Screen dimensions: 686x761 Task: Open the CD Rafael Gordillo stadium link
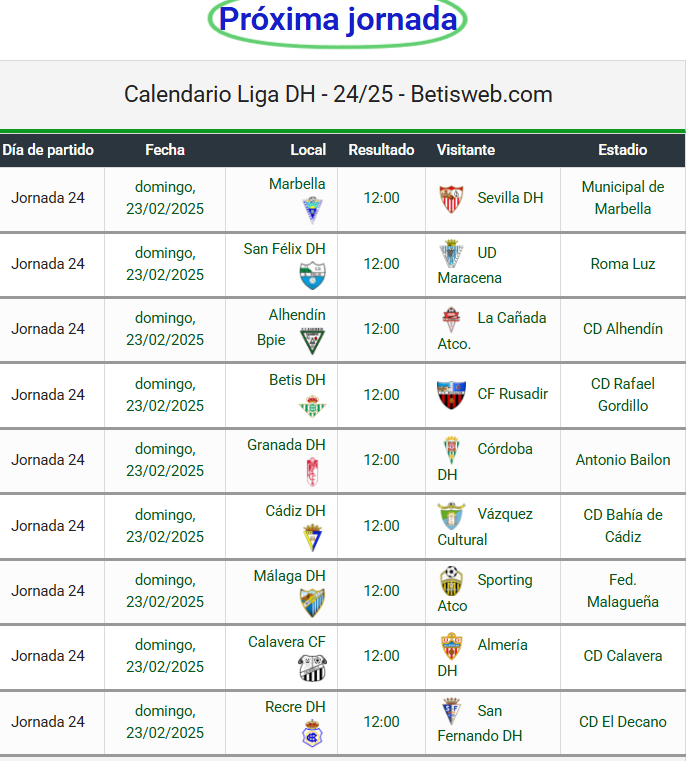coord(622,395)
